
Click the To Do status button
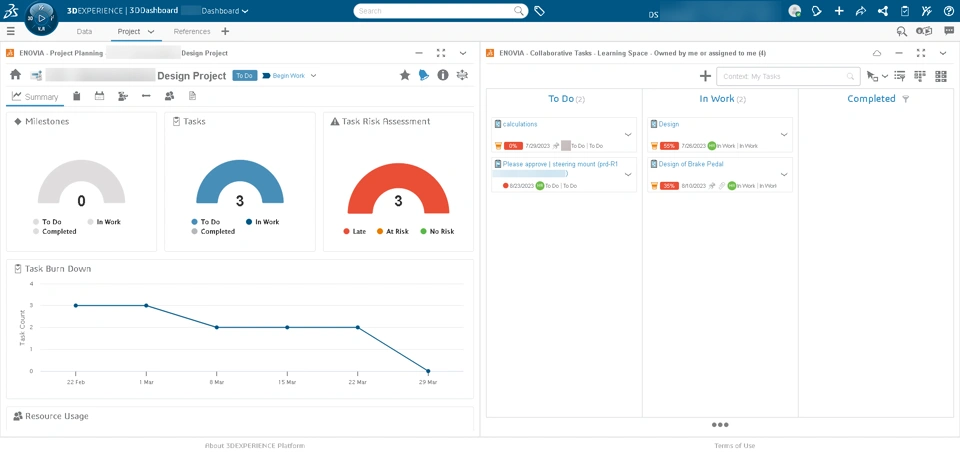pyautogui.click(x=244, y=76)
